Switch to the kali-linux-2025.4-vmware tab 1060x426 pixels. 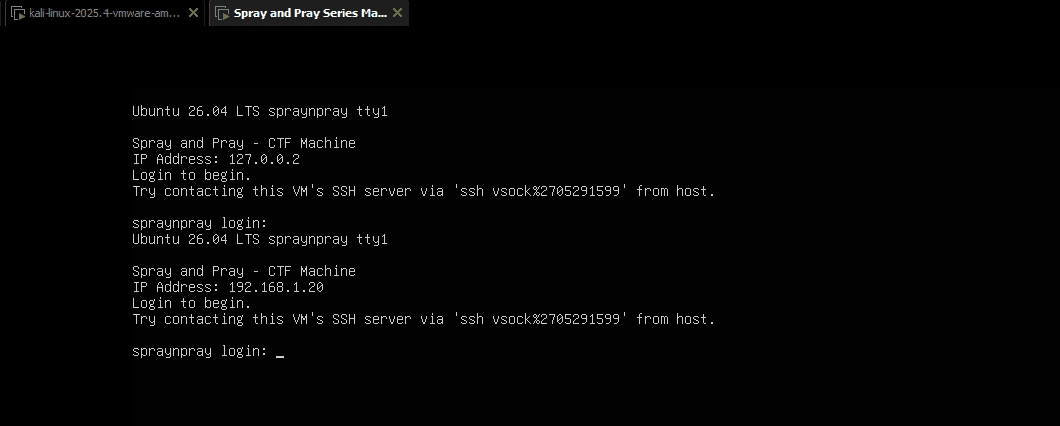(x=104, y=13)
